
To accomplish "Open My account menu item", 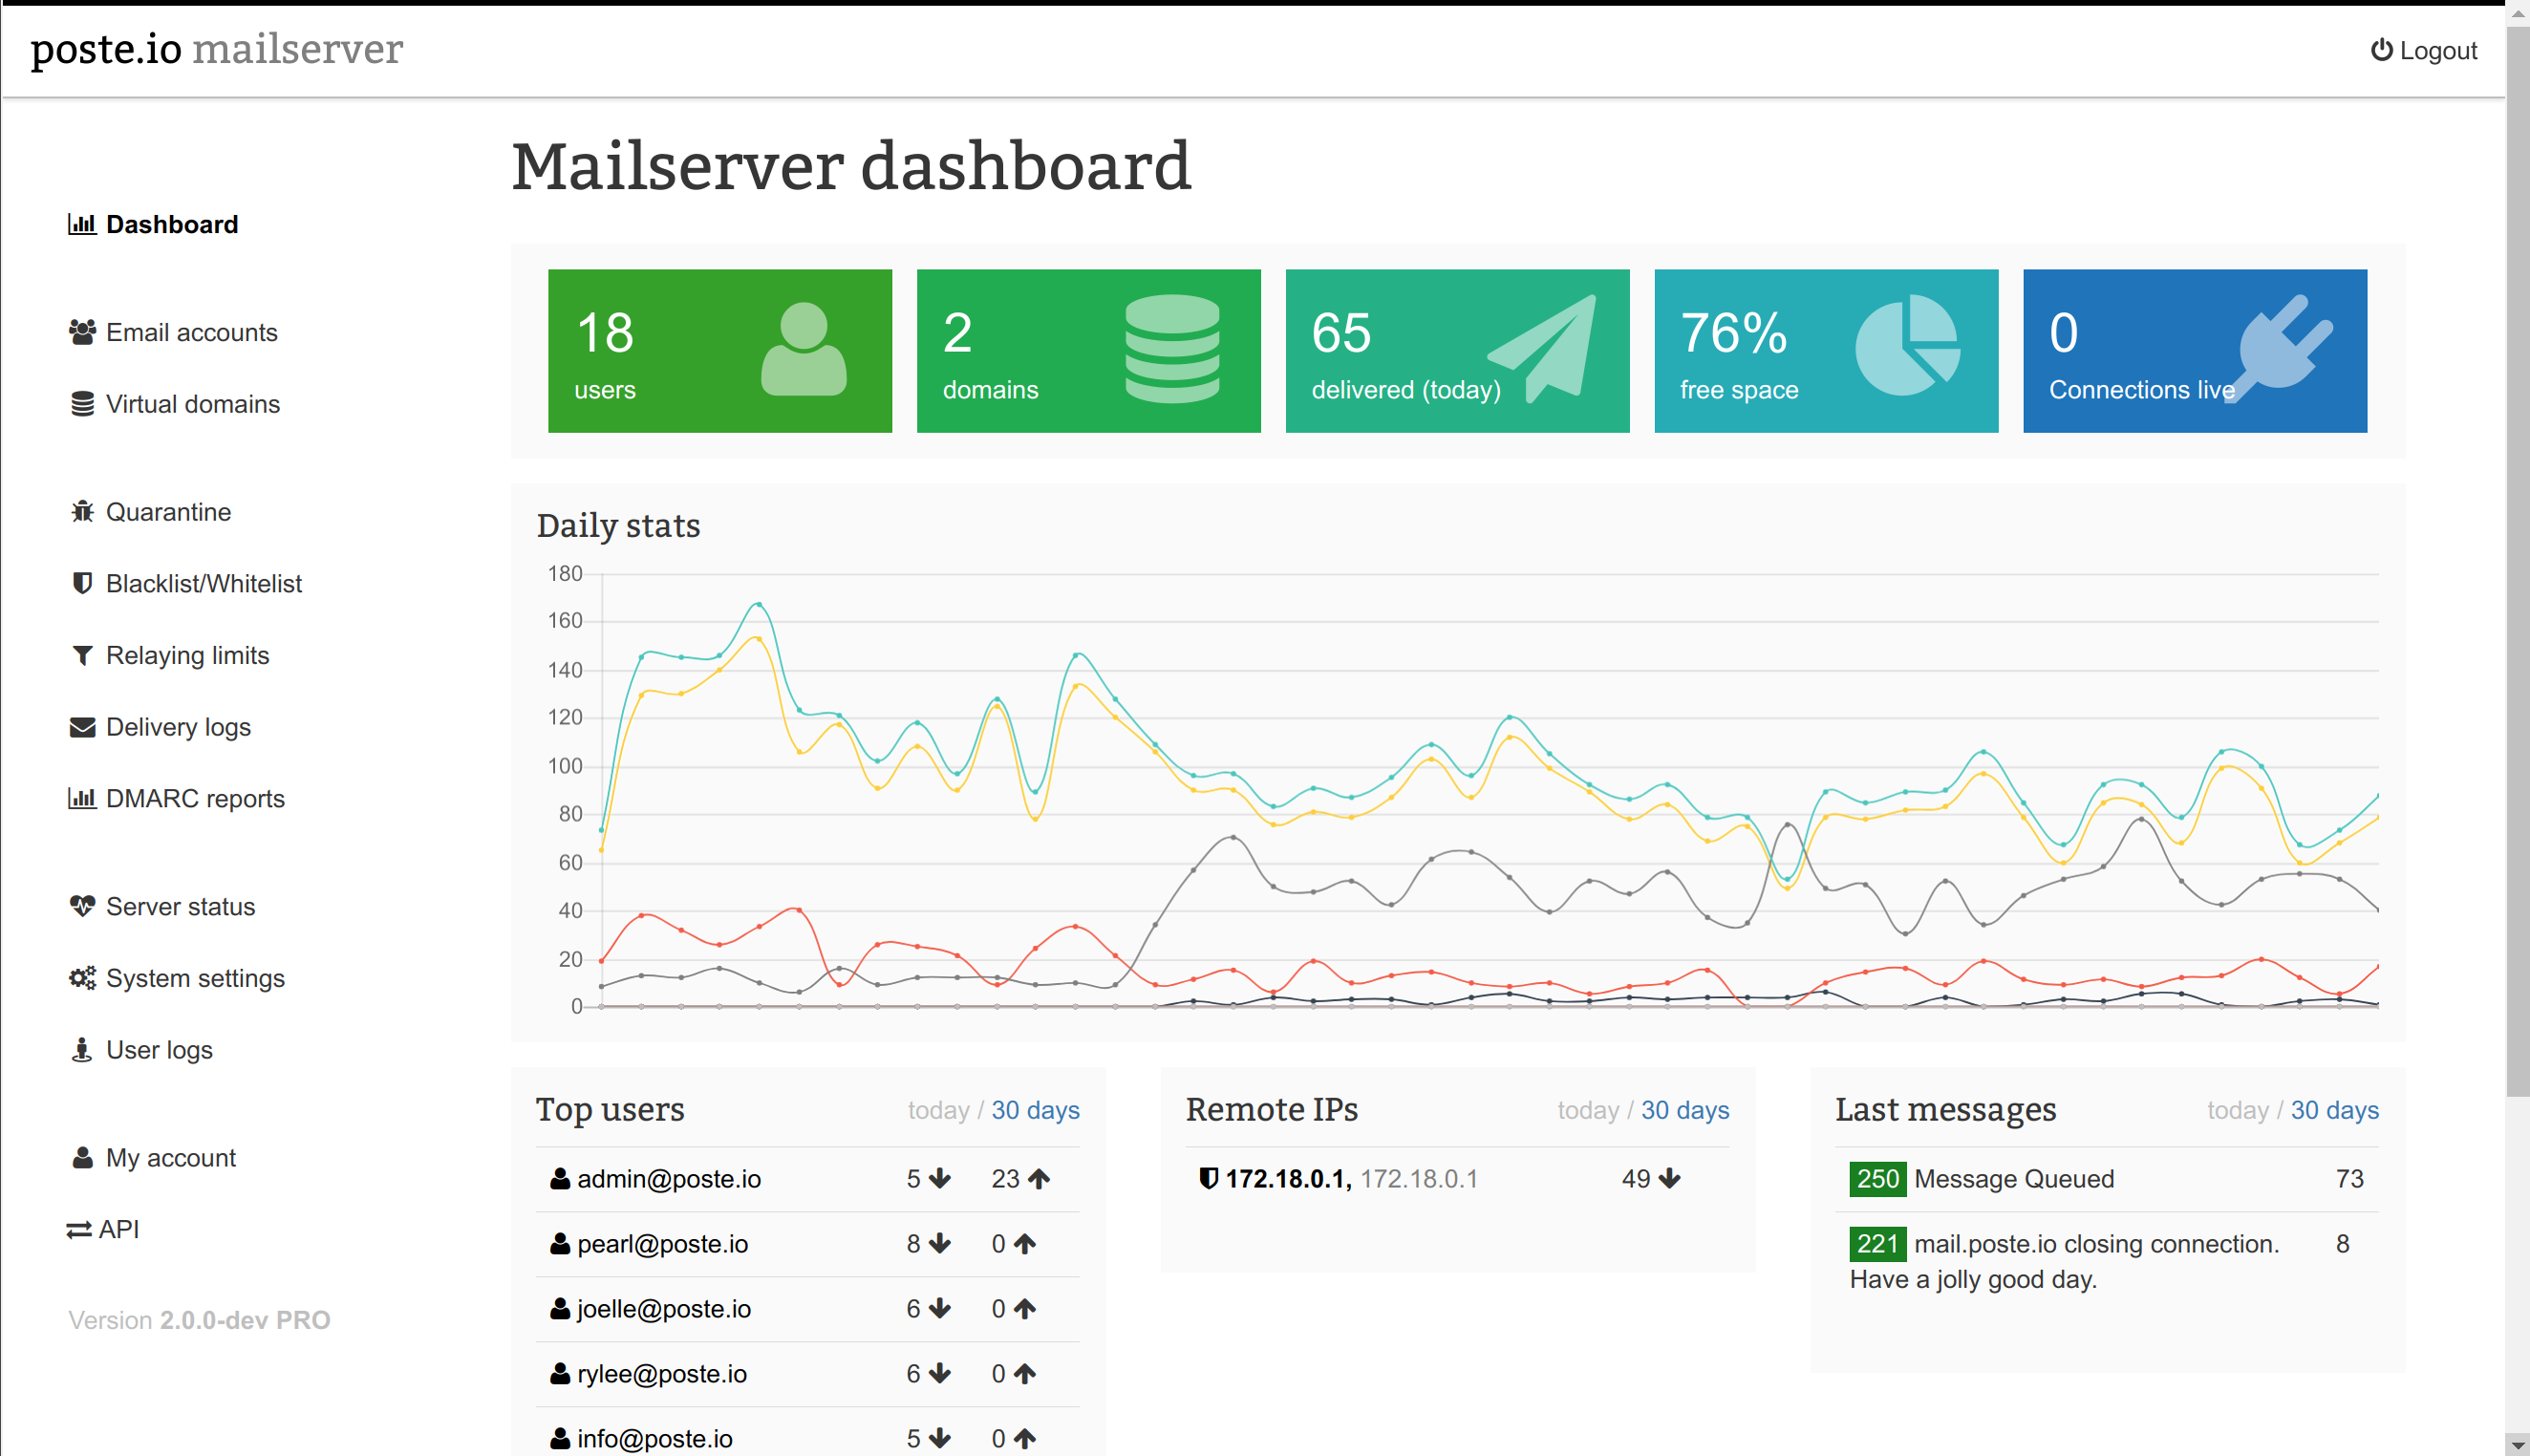I will click(x=168, y=1157).
